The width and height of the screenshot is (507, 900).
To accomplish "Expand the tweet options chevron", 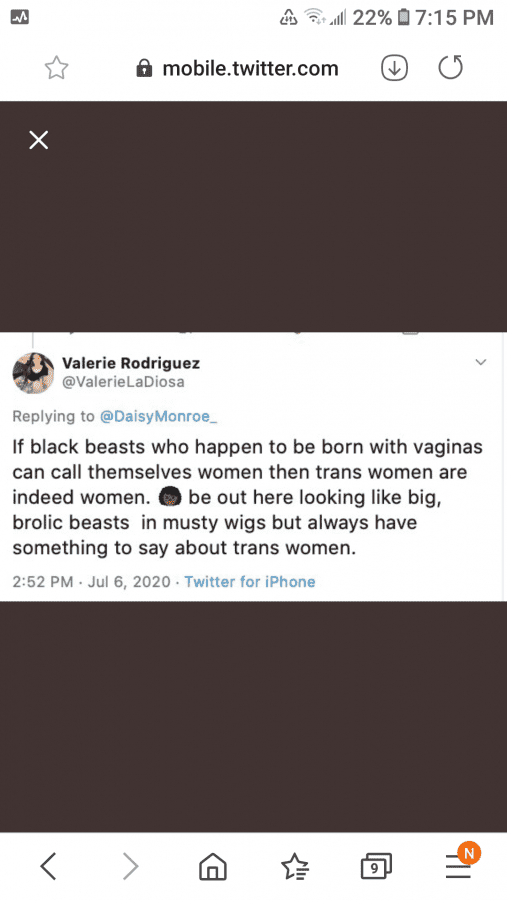I will point(481,362).
